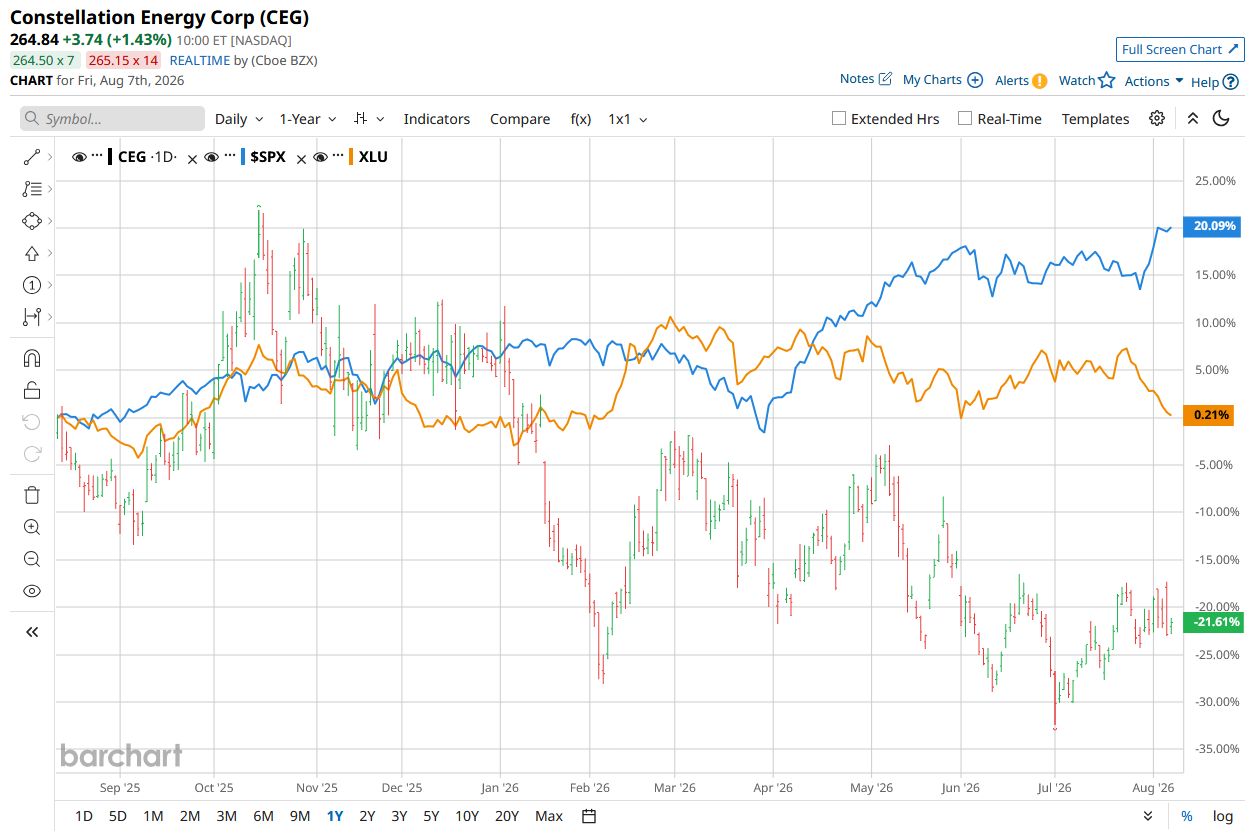Image resolution: width=1252 pixels, height=834 pixels.
Task: Open the Daily frequency dropdown
Action: coord(239,119)
